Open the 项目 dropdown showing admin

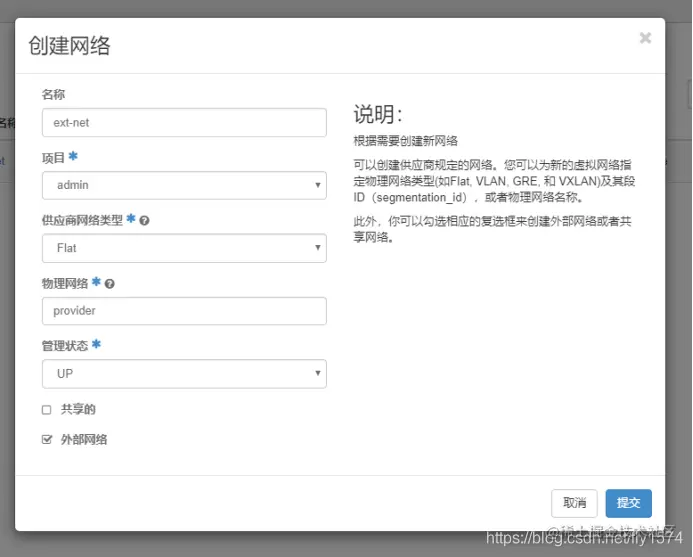click(x=184, y=185)
